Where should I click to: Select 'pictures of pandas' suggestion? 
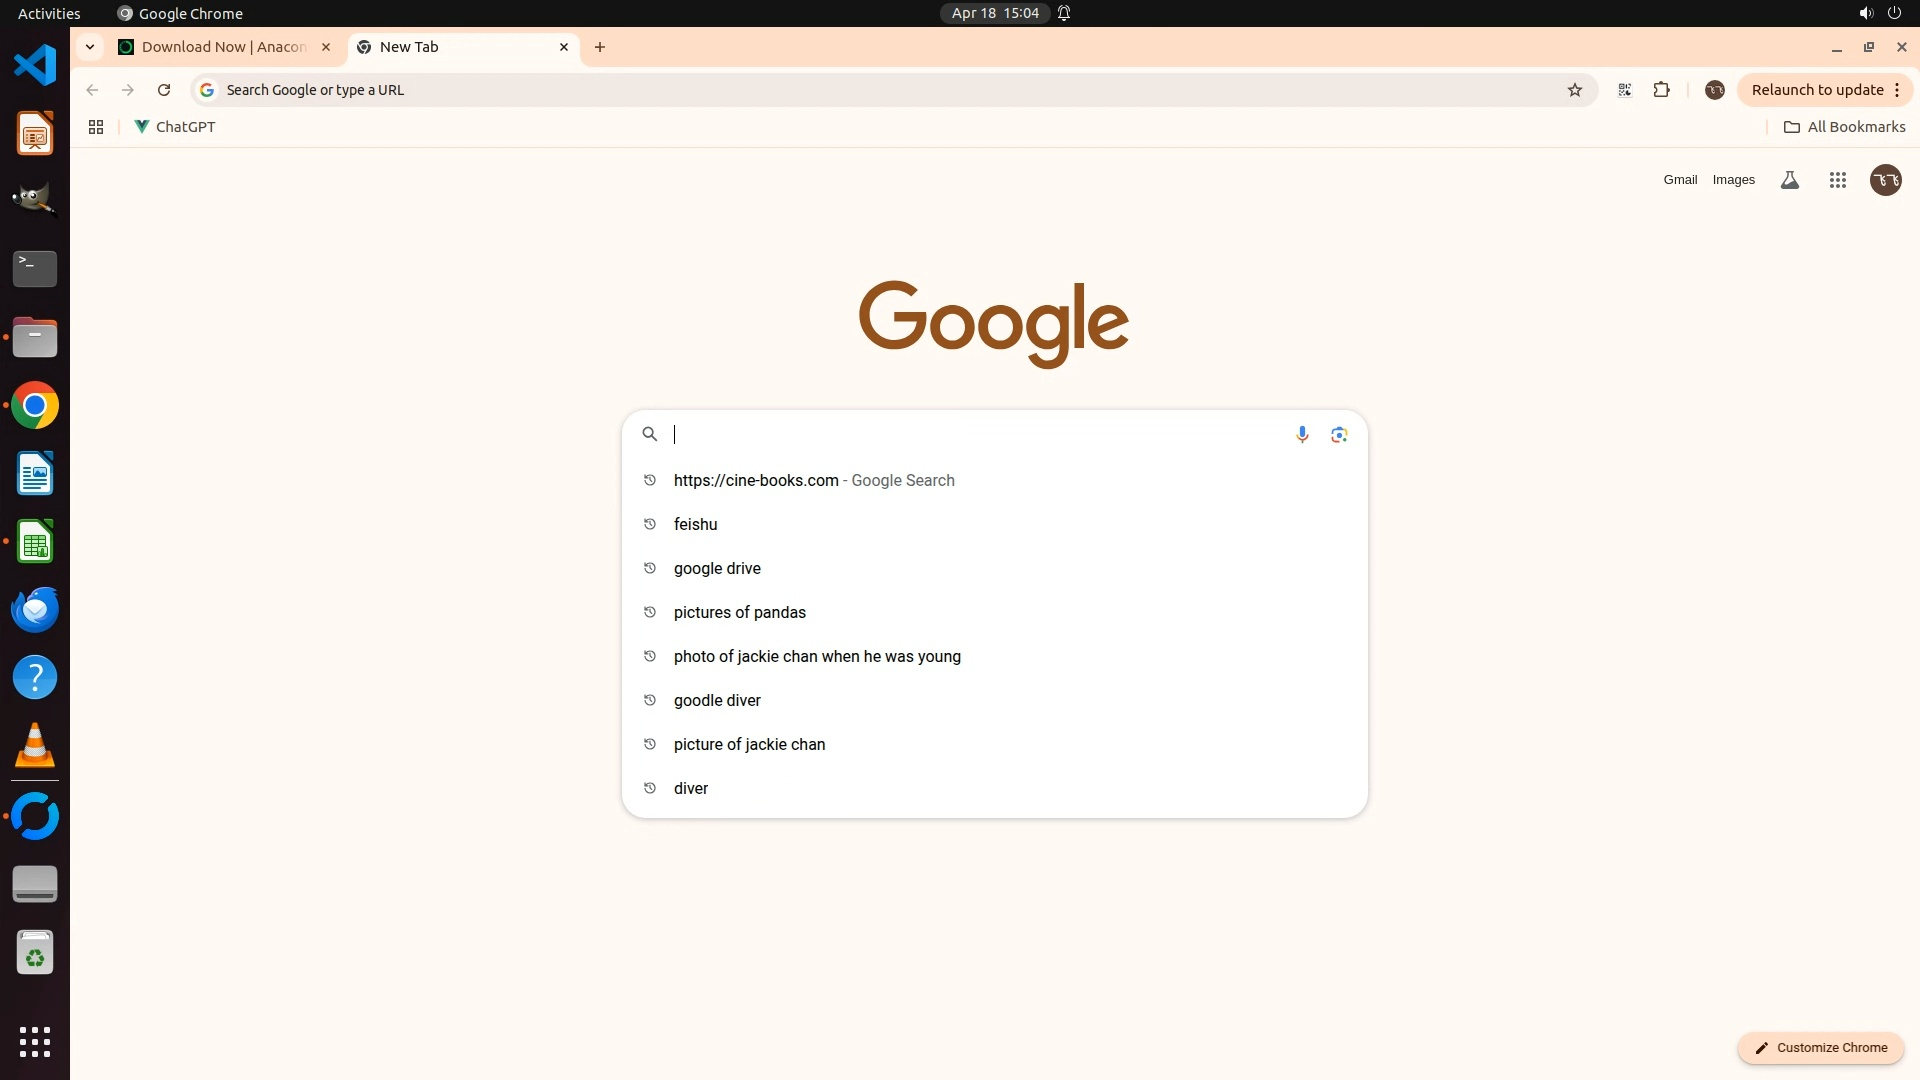[x=739, y=612]
